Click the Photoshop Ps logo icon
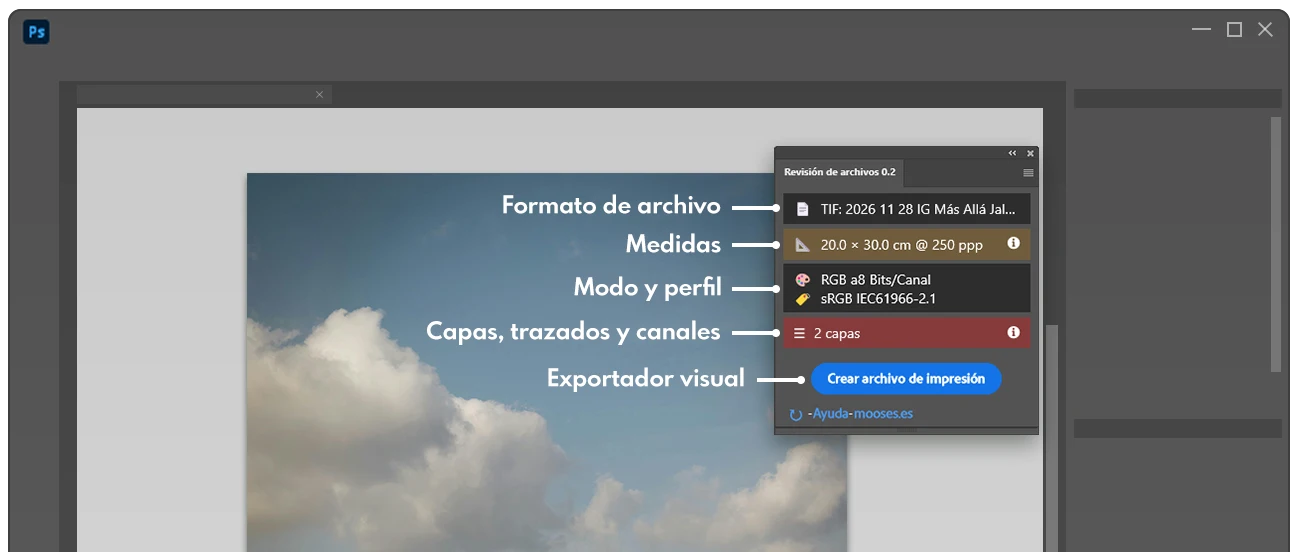 pyautogui.click(x=36, y=32)
